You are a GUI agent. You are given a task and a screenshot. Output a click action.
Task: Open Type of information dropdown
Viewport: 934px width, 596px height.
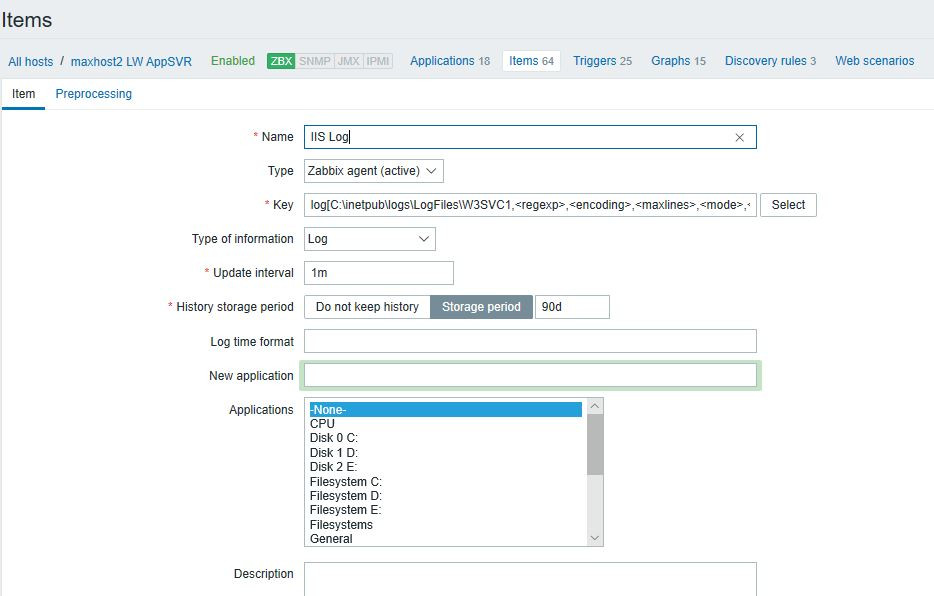click(x=369, y=239)
